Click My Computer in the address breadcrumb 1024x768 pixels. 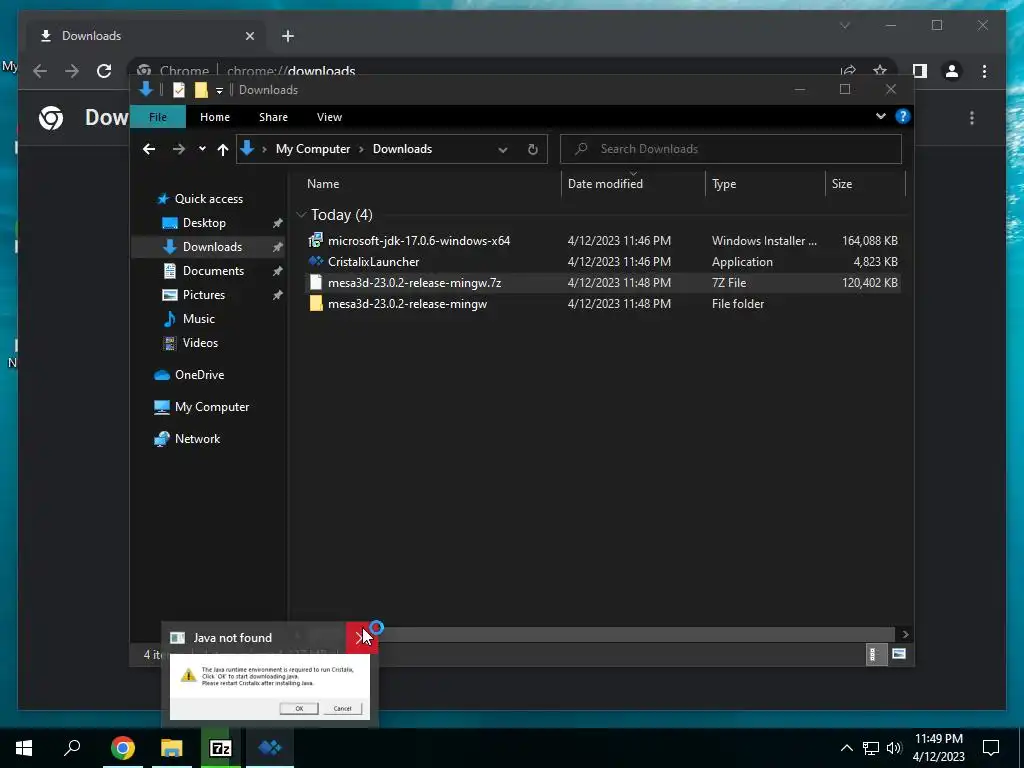click(313, 149)
